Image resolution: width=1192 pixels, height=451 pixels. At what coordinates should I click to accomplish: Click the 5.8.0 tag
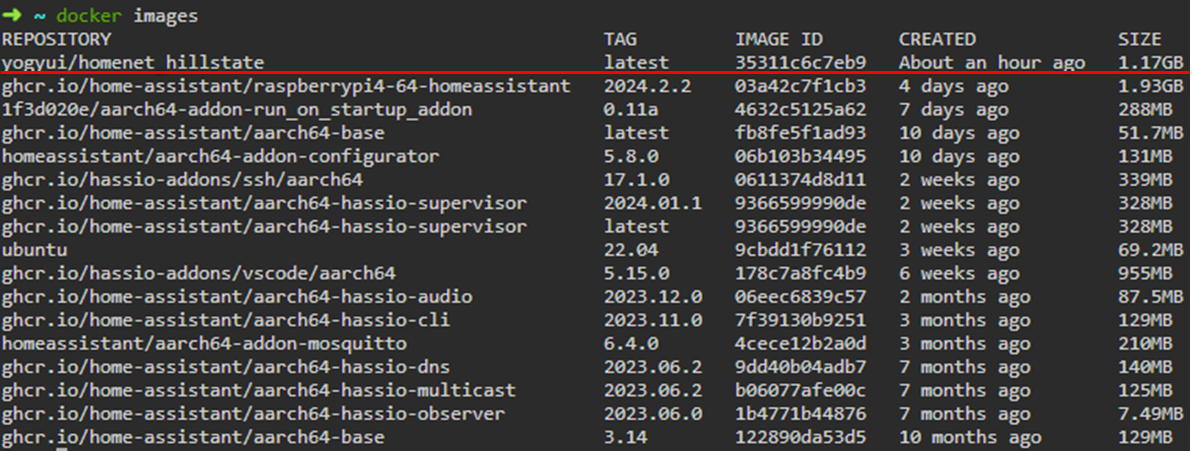coord(631,157)
